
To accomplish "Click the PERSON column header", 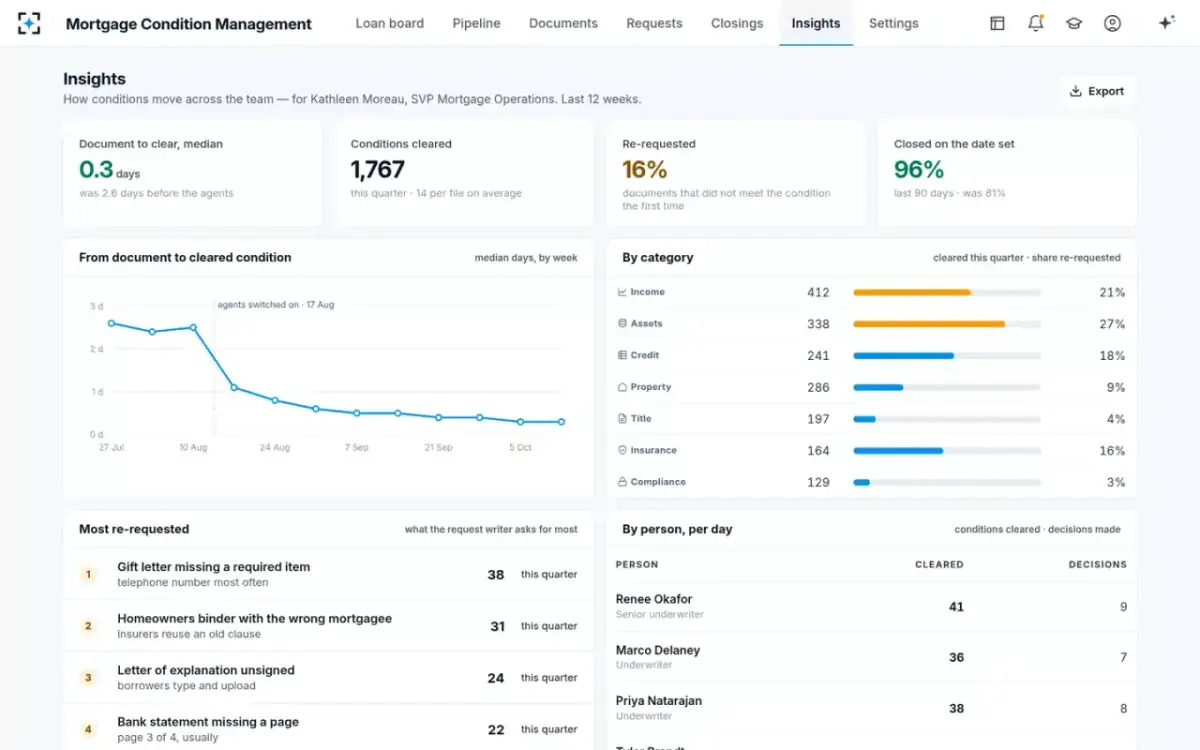I will coord(637,565).
